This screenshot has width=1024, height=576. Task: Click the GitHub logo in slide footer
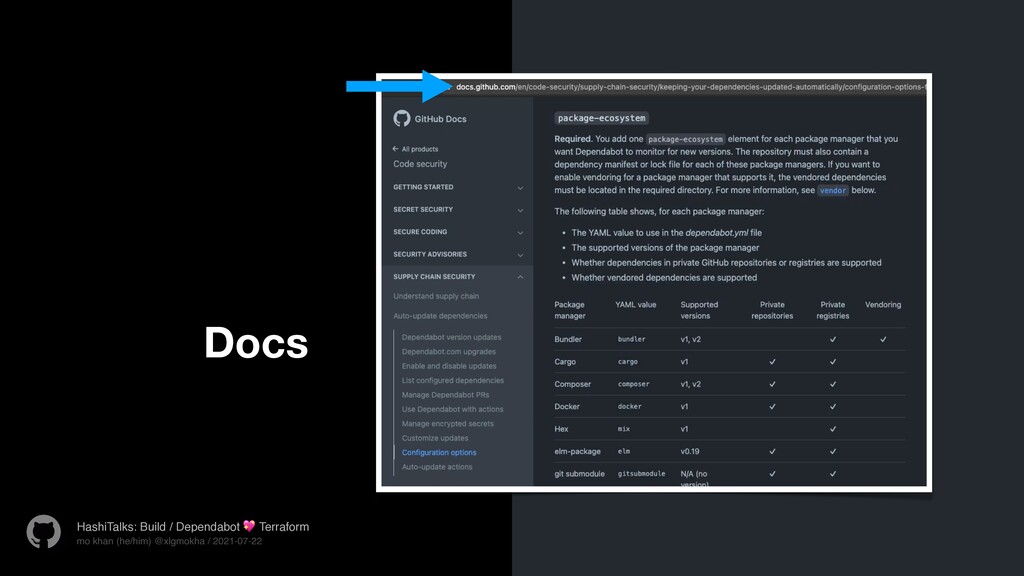coord(44,532)
